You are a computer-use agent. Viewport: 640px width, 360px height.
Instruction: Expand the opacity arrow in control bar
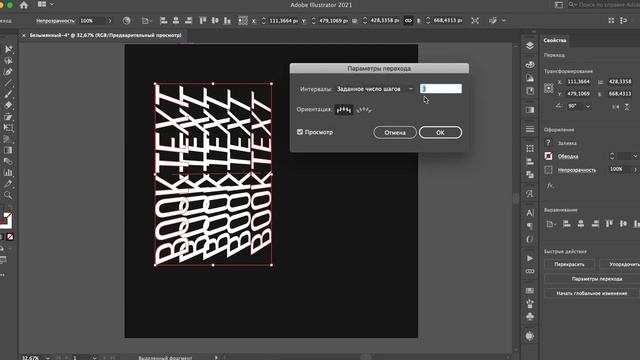point(110,20)
